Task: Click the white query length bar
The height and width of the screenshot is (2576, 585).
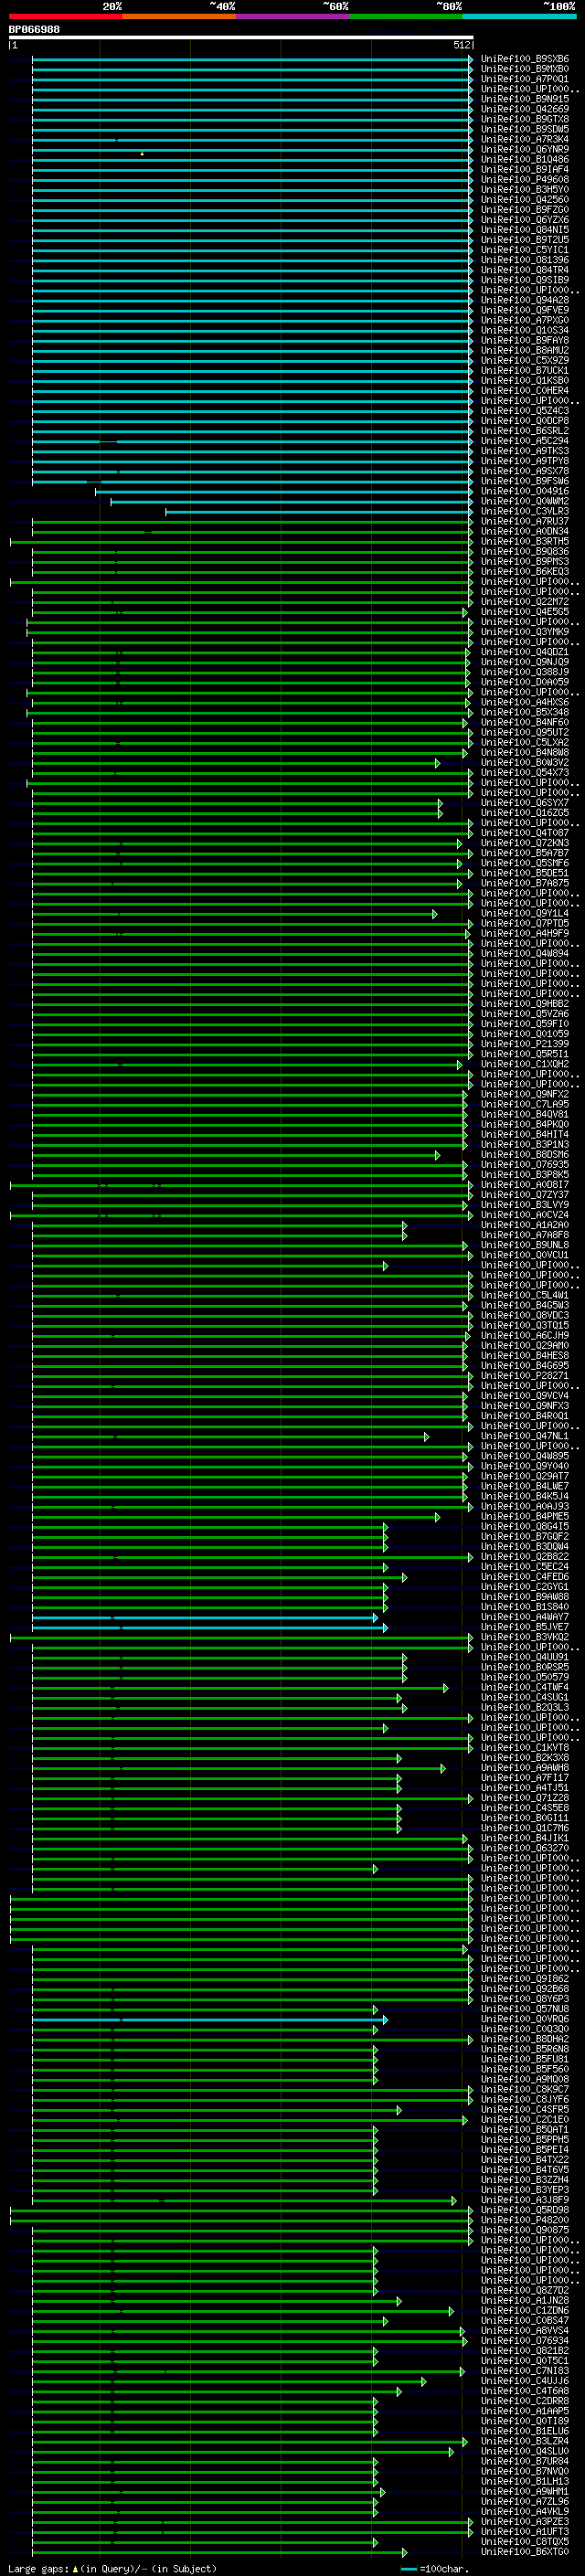Action: (x=241, y=37)
